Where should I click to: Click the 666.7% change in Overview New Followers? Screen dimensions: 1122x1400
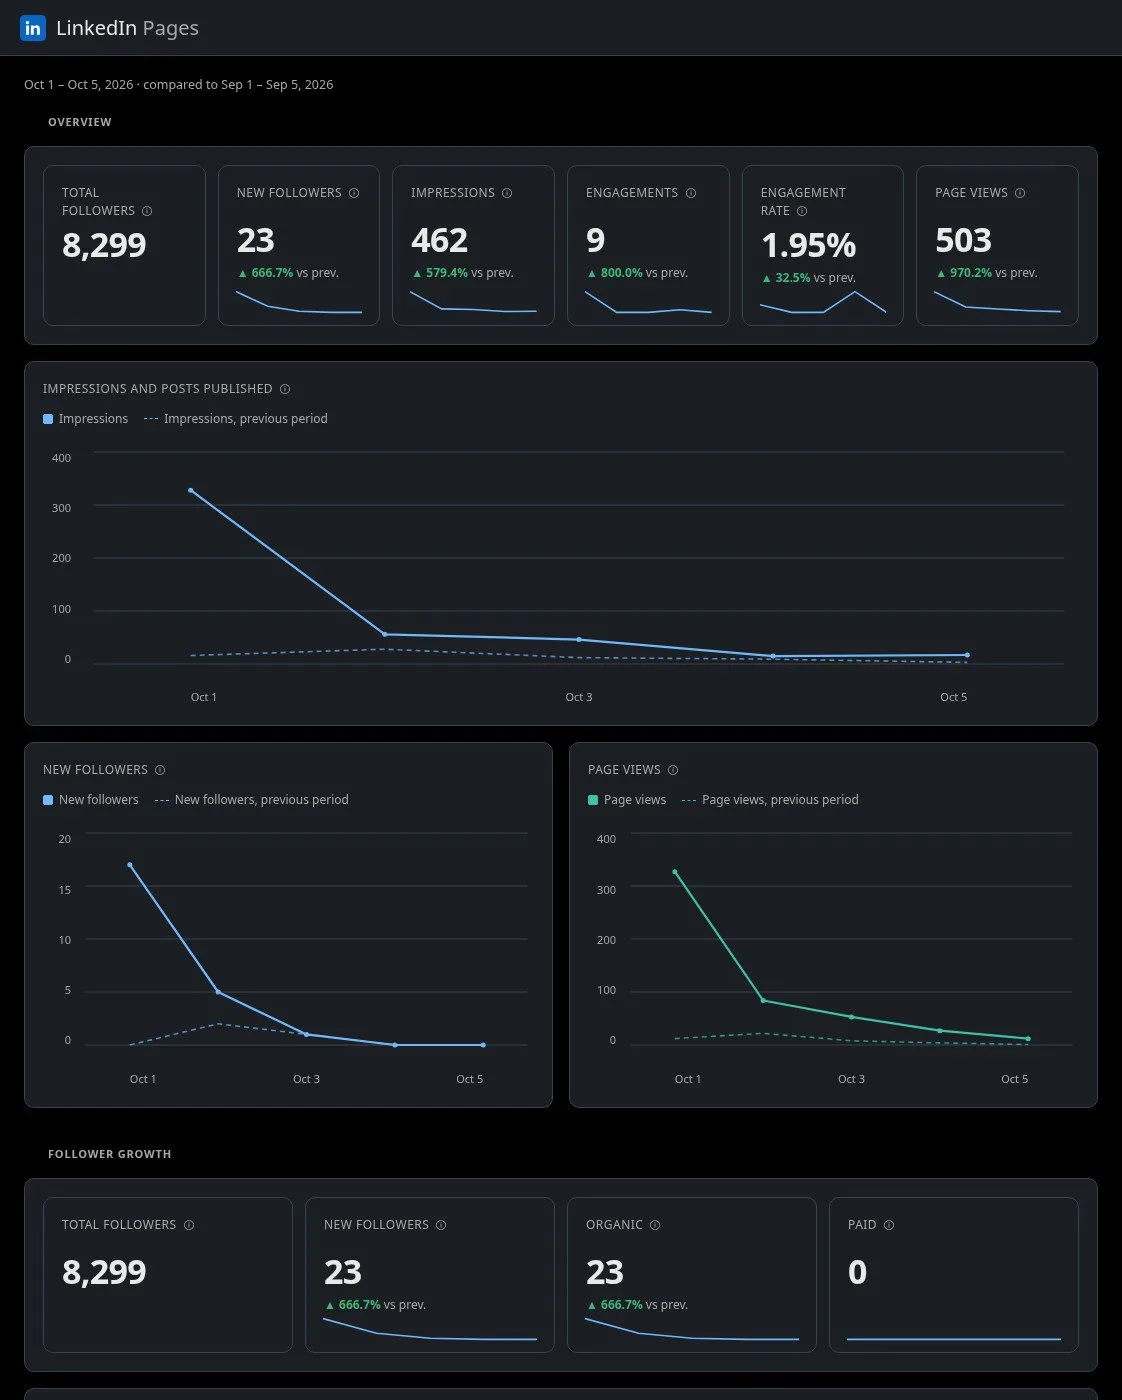(x=265, y=273)
